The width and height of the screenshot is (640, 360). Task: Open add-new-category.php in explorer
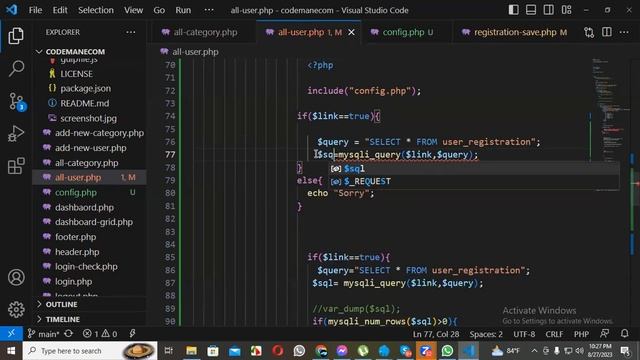(x=89, y=133)
